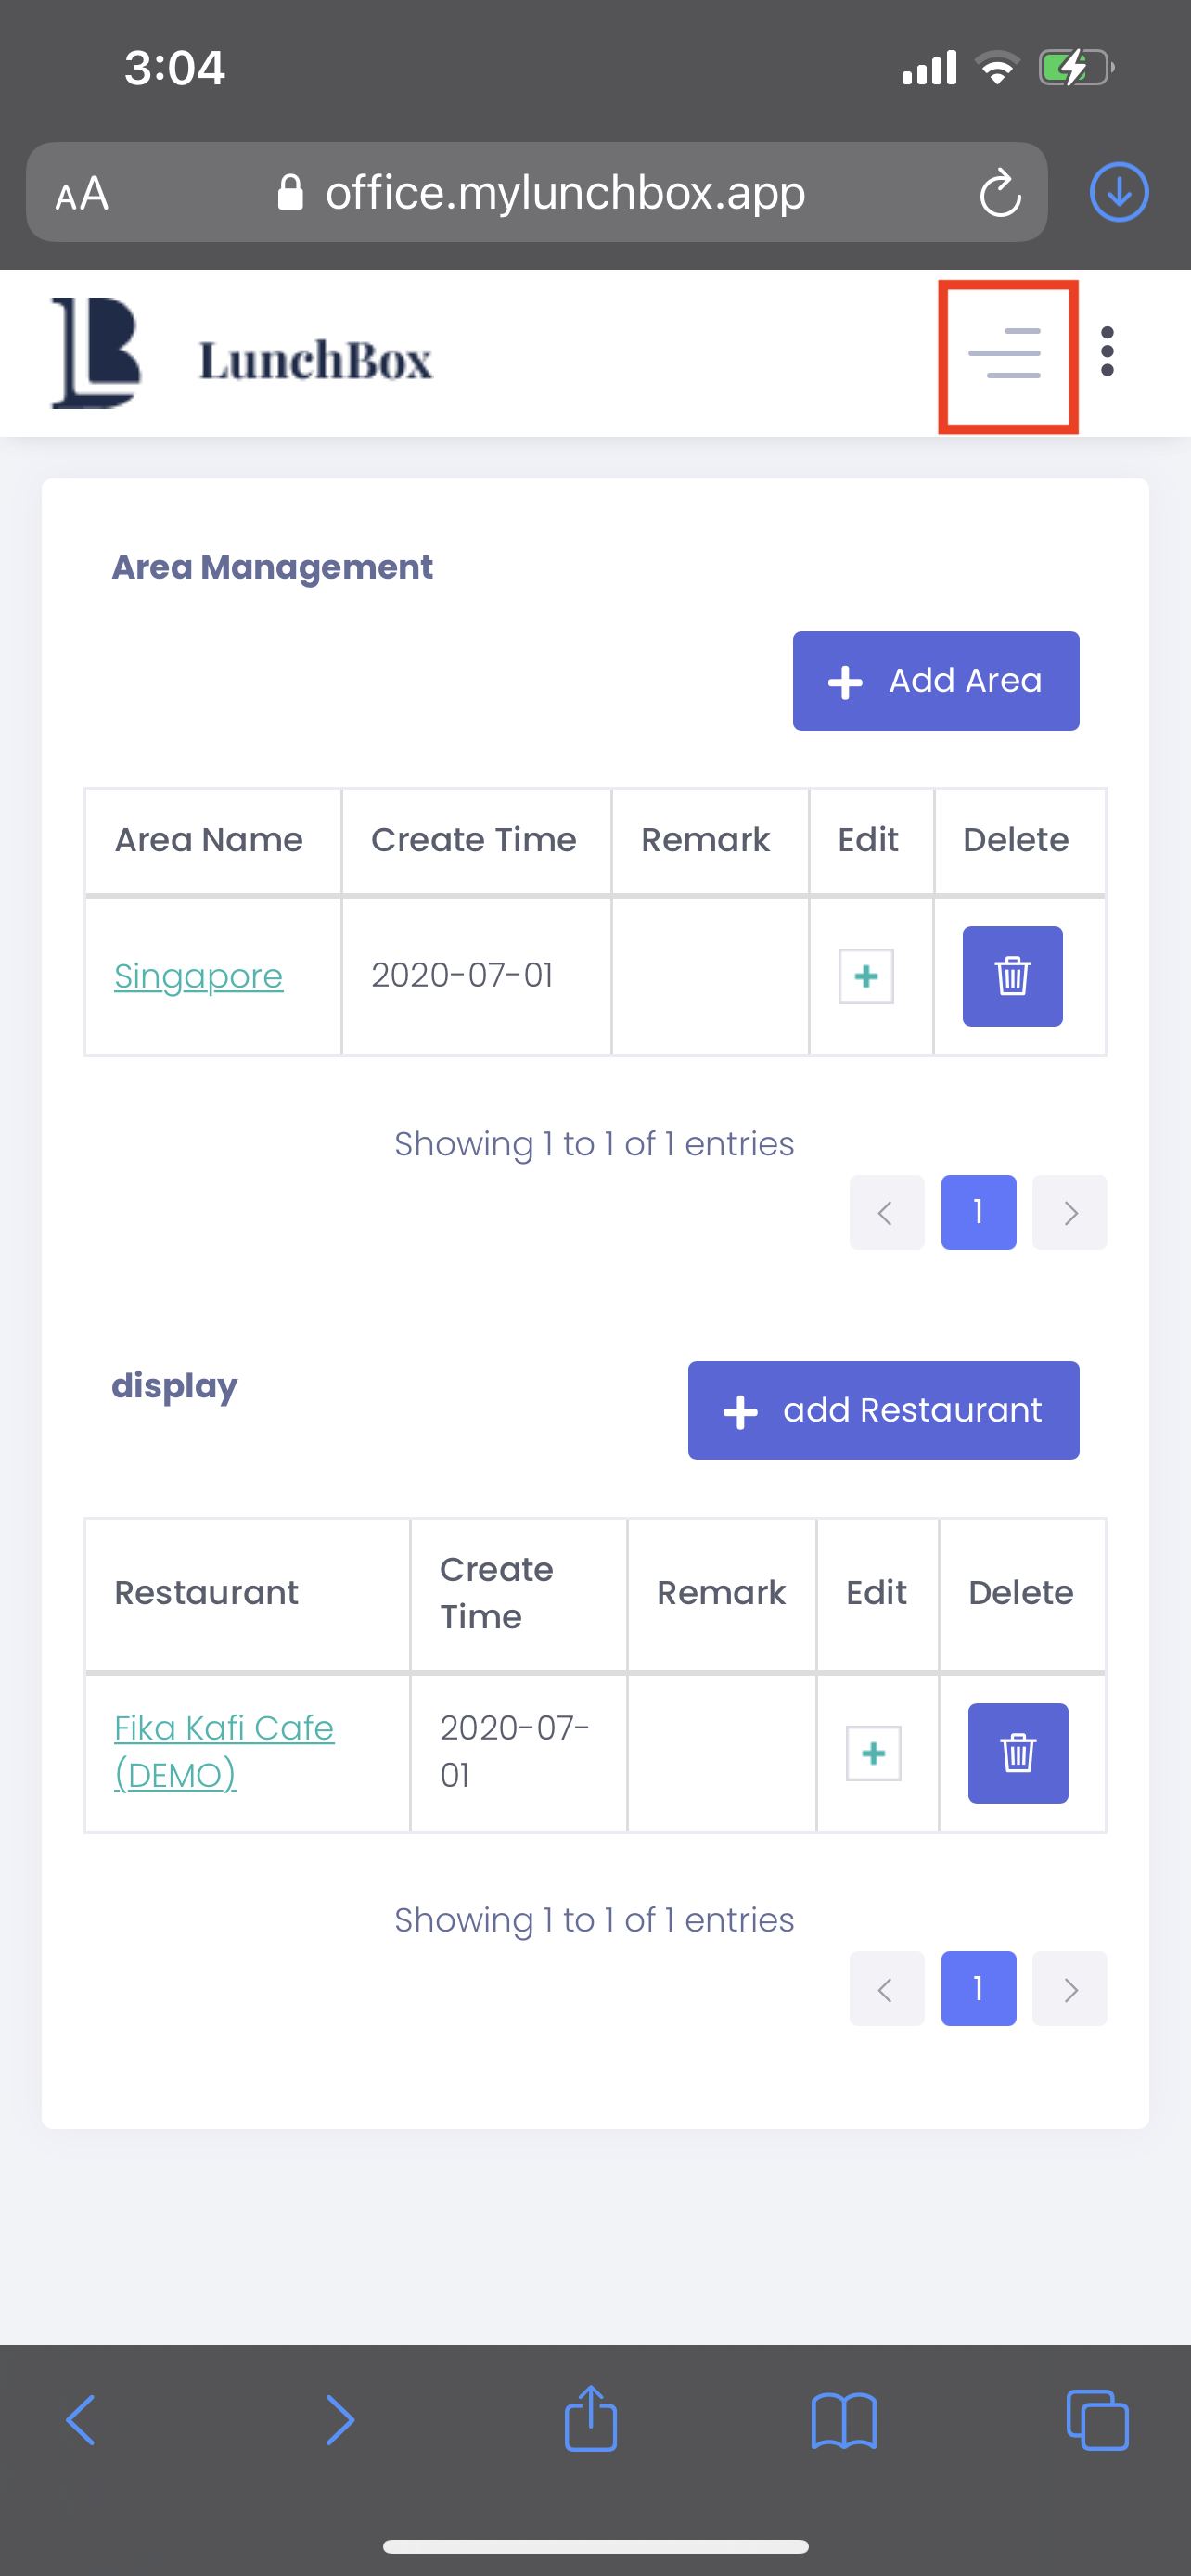Click the add Restaurant button
This screenshot has height=2576, width=1191.
pyautogui.click(x=884, y=1410)
